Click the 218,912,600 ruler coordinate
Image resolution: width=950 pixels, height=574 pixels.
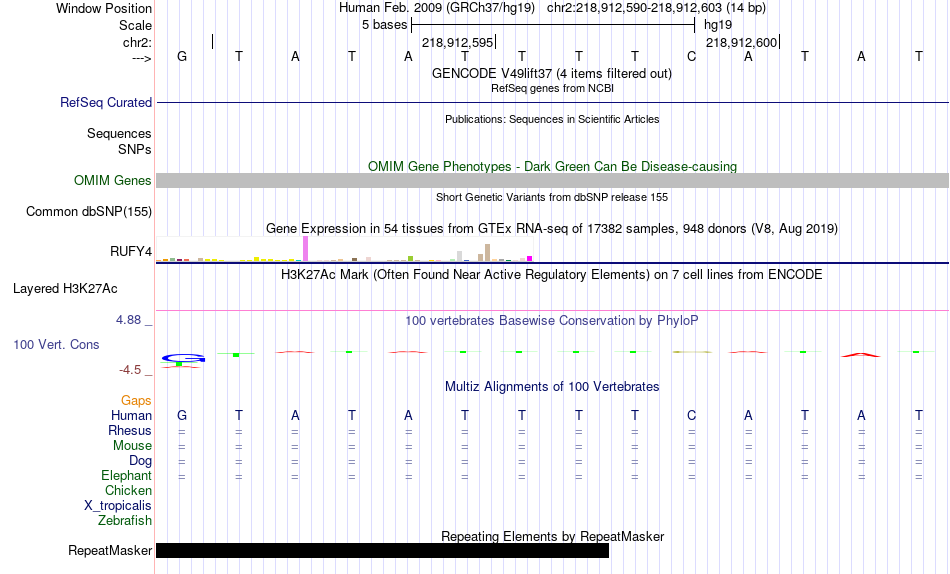[x=741, y=42]
